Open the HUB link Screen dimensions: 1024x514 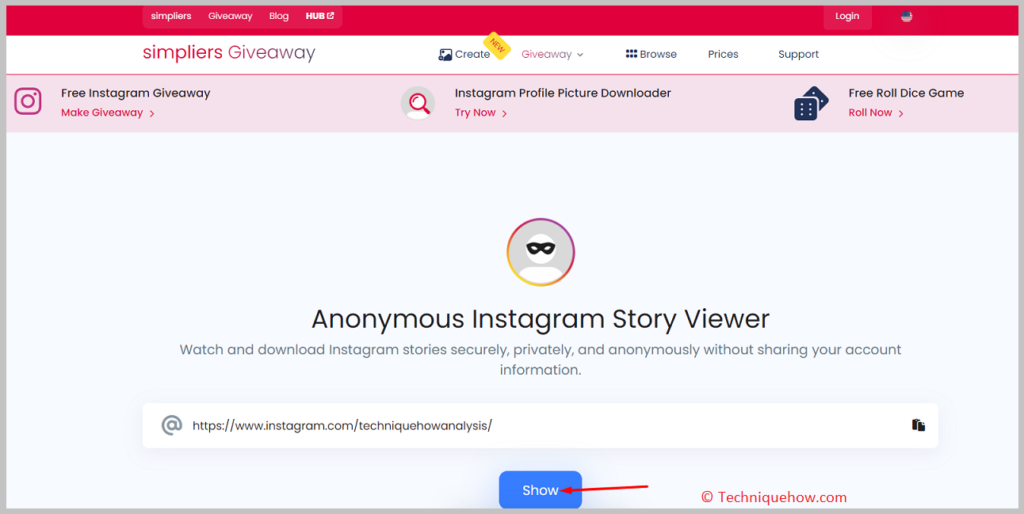click(x=320, y=16)
